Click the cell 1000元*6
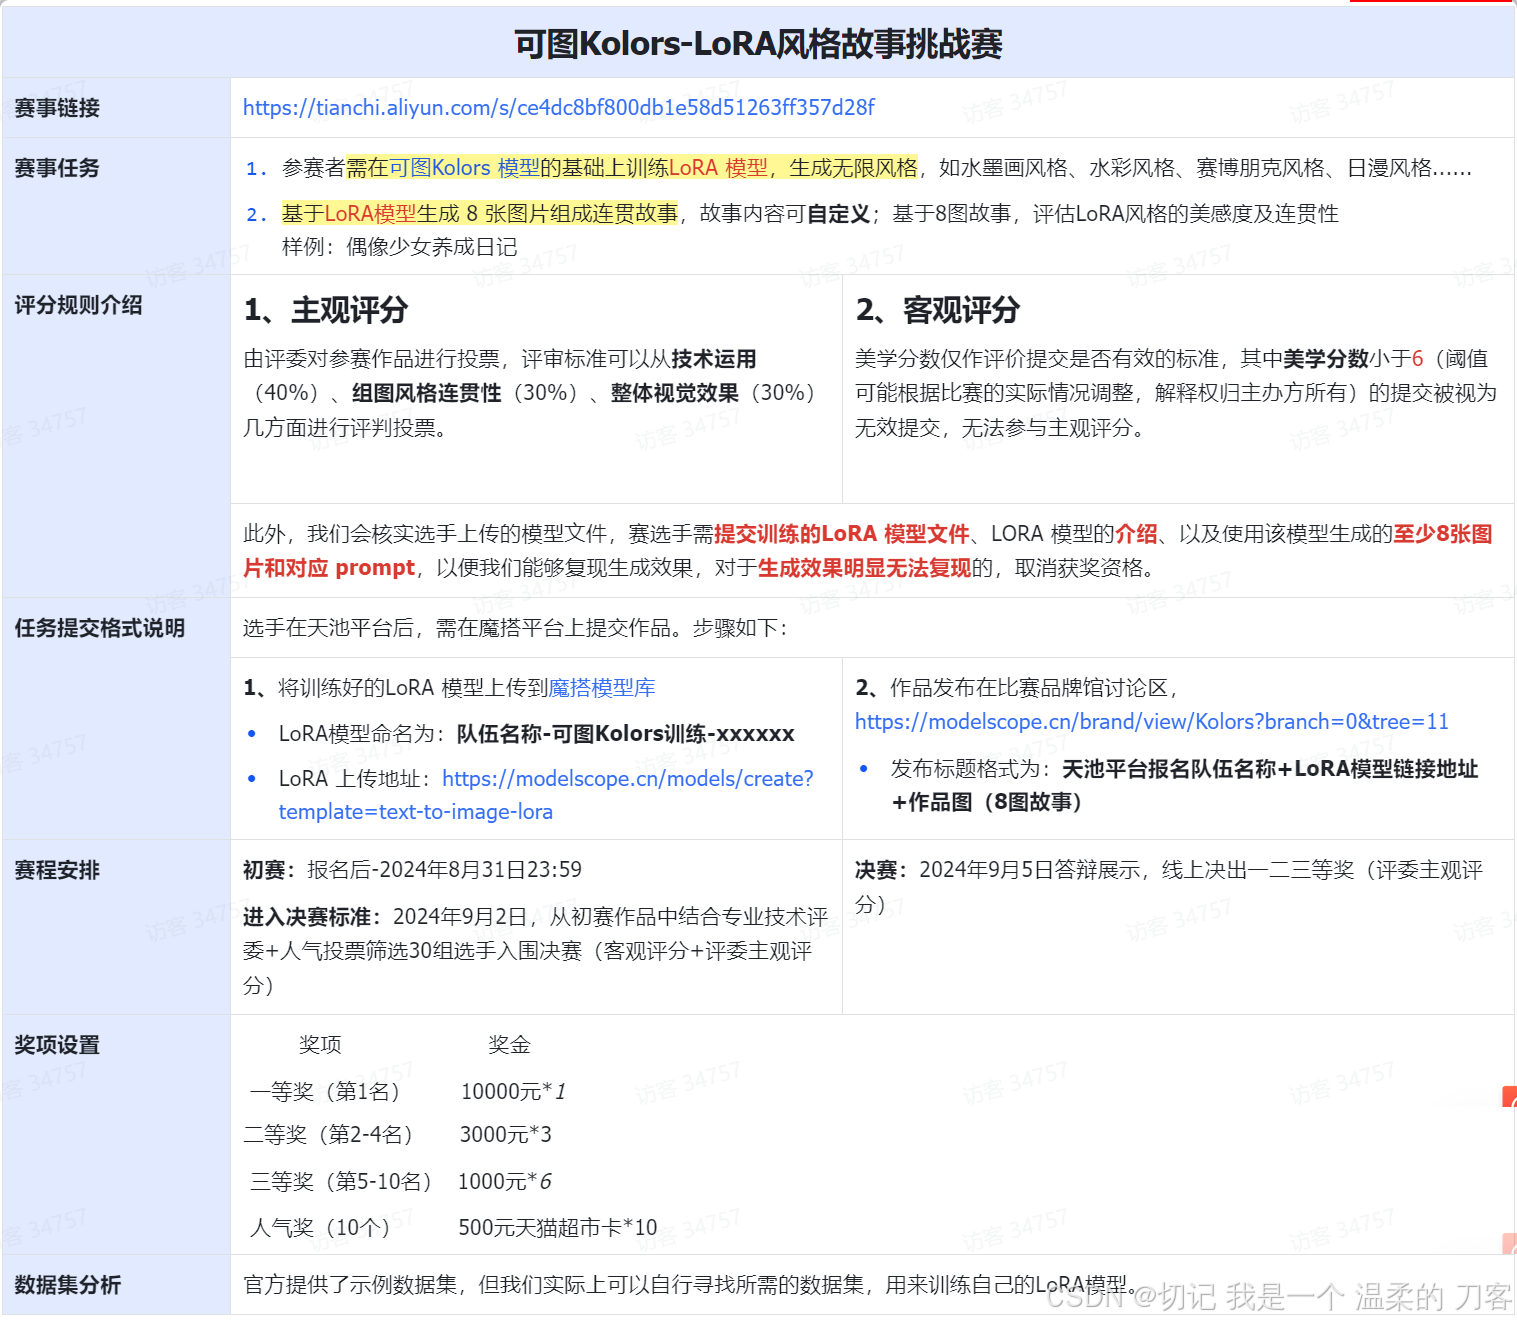Image resolution: width=1517 pixels, height=1323 pixels. pyautogui.click(x=505, y=1182)
